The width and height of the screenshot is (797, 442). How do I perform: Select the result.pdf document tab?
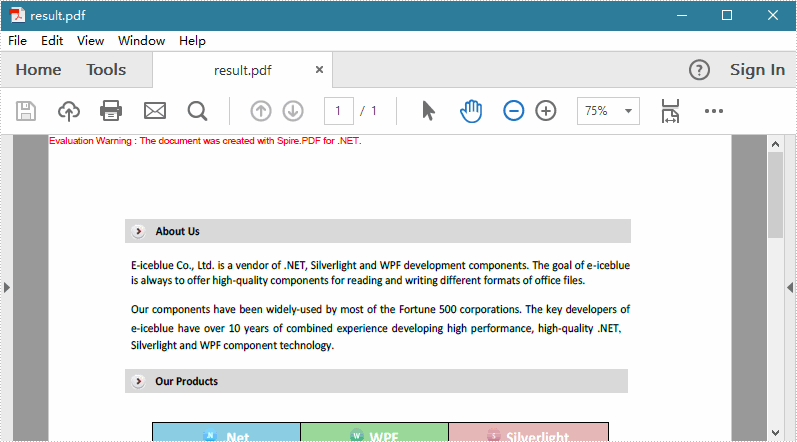point(242,70)
